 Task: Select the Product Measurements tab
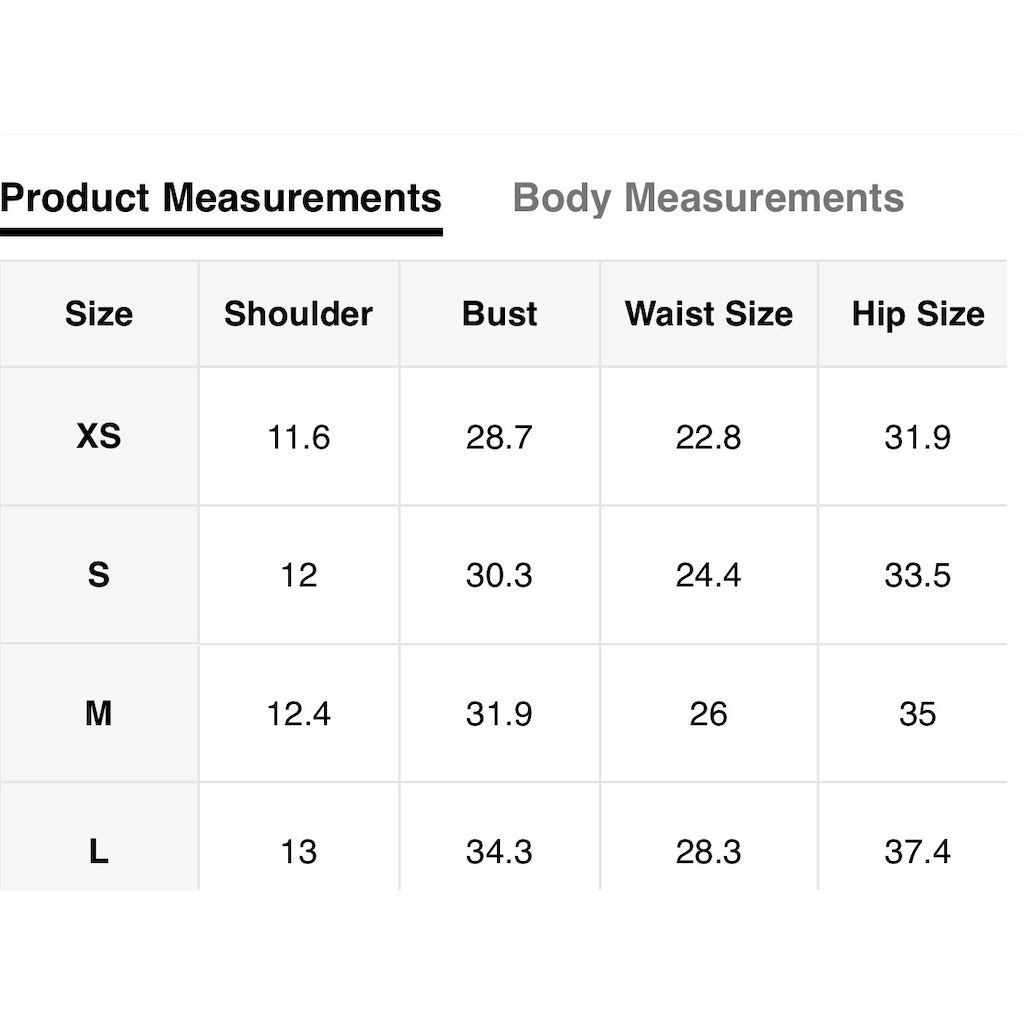click(221, 198)
